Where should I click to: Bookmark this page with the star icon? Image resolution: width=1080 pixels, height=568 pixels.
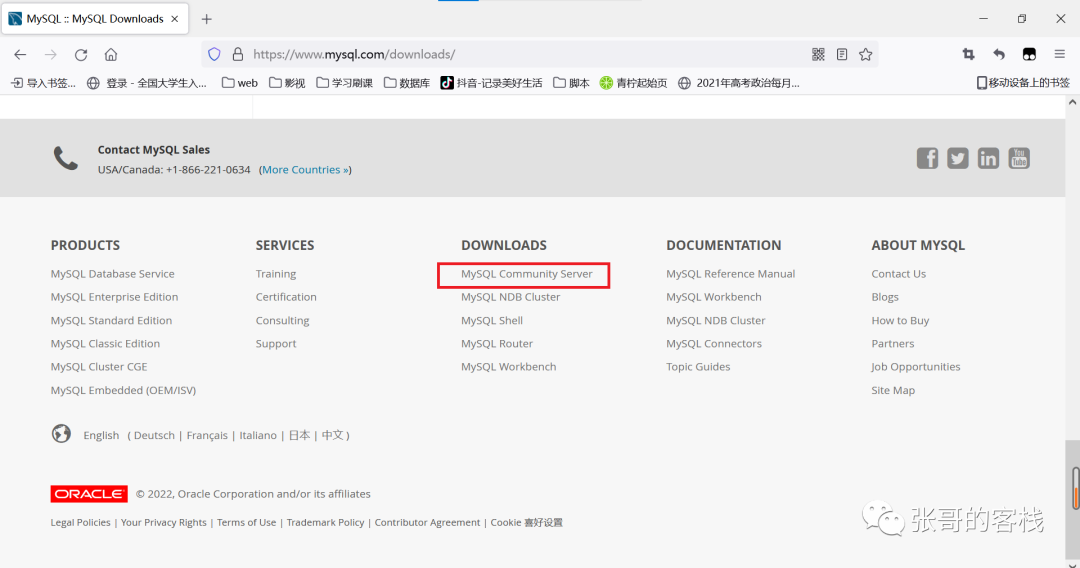tap(866, 54)
